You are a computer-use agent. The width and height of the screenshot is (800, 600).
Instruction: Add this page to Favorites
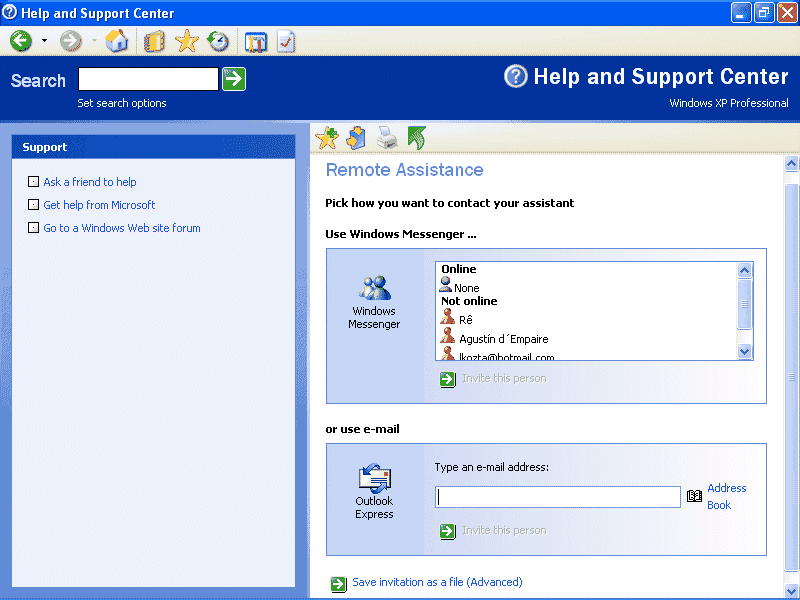(327, 138)
